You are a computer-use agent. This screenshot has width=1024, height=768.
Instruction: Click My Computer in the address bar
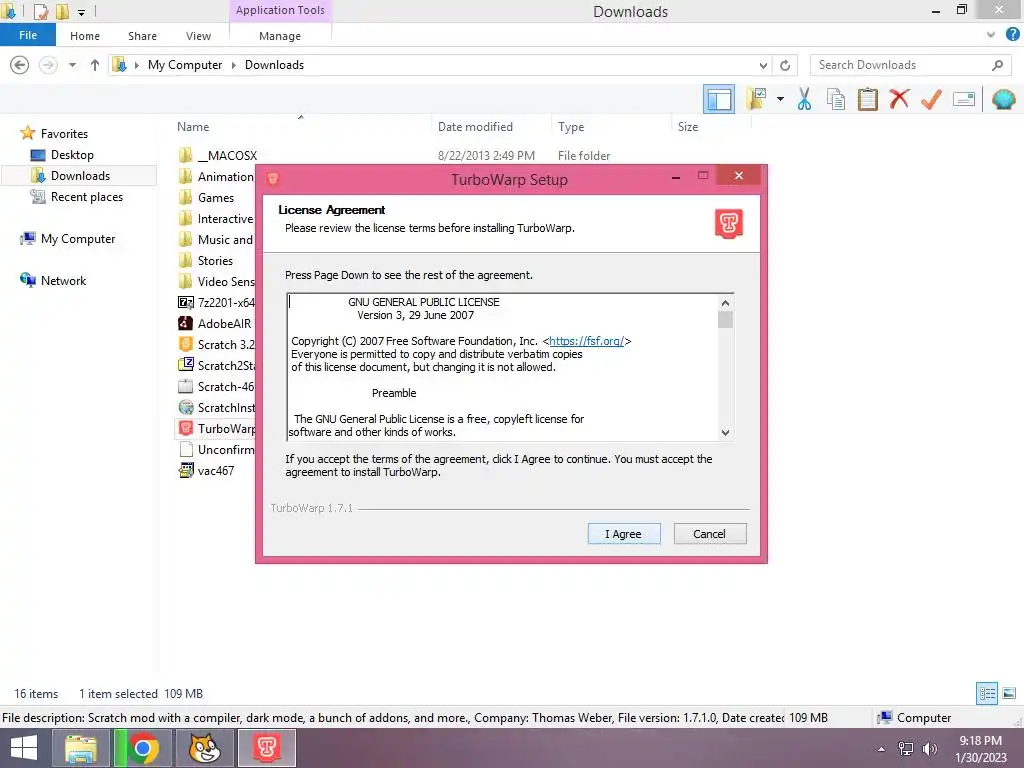[x=185, y=65]
